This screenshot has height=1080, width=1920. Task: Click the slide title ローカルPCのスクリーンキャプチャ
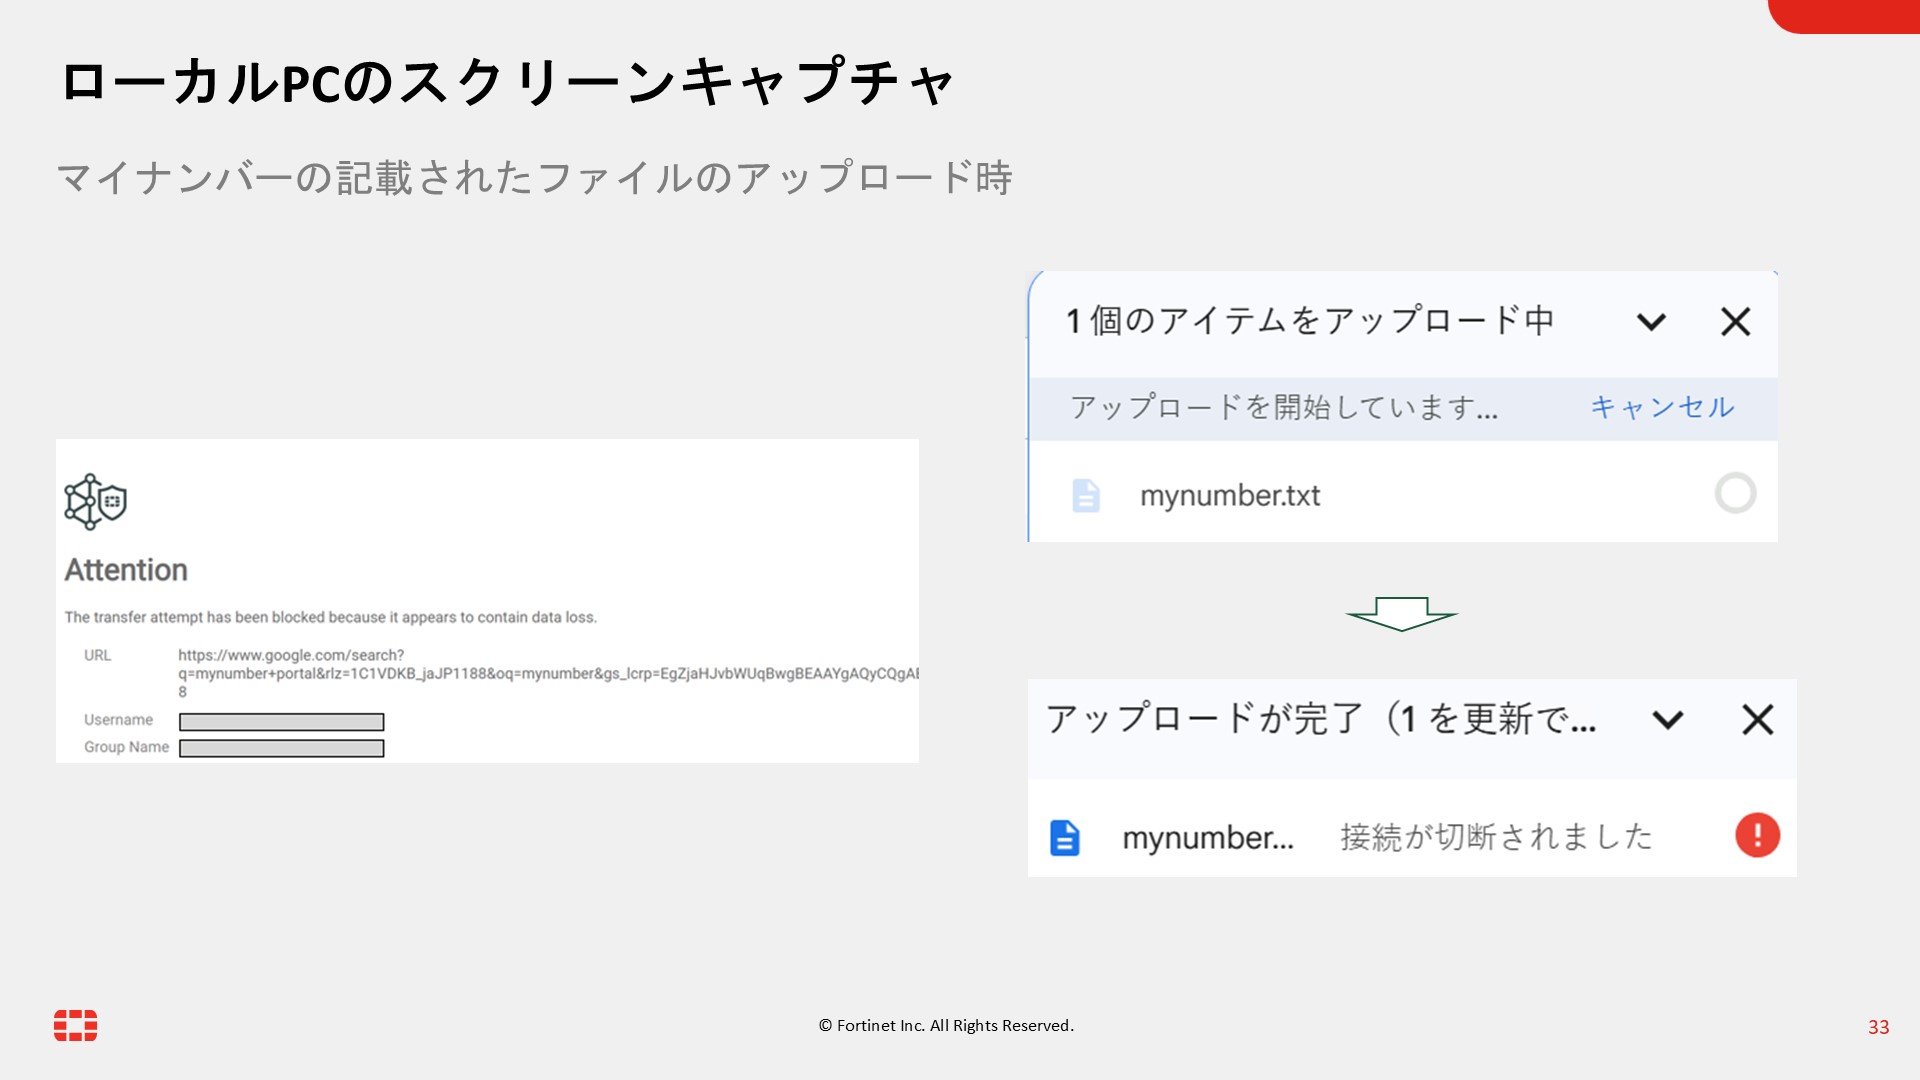(507, 82)
